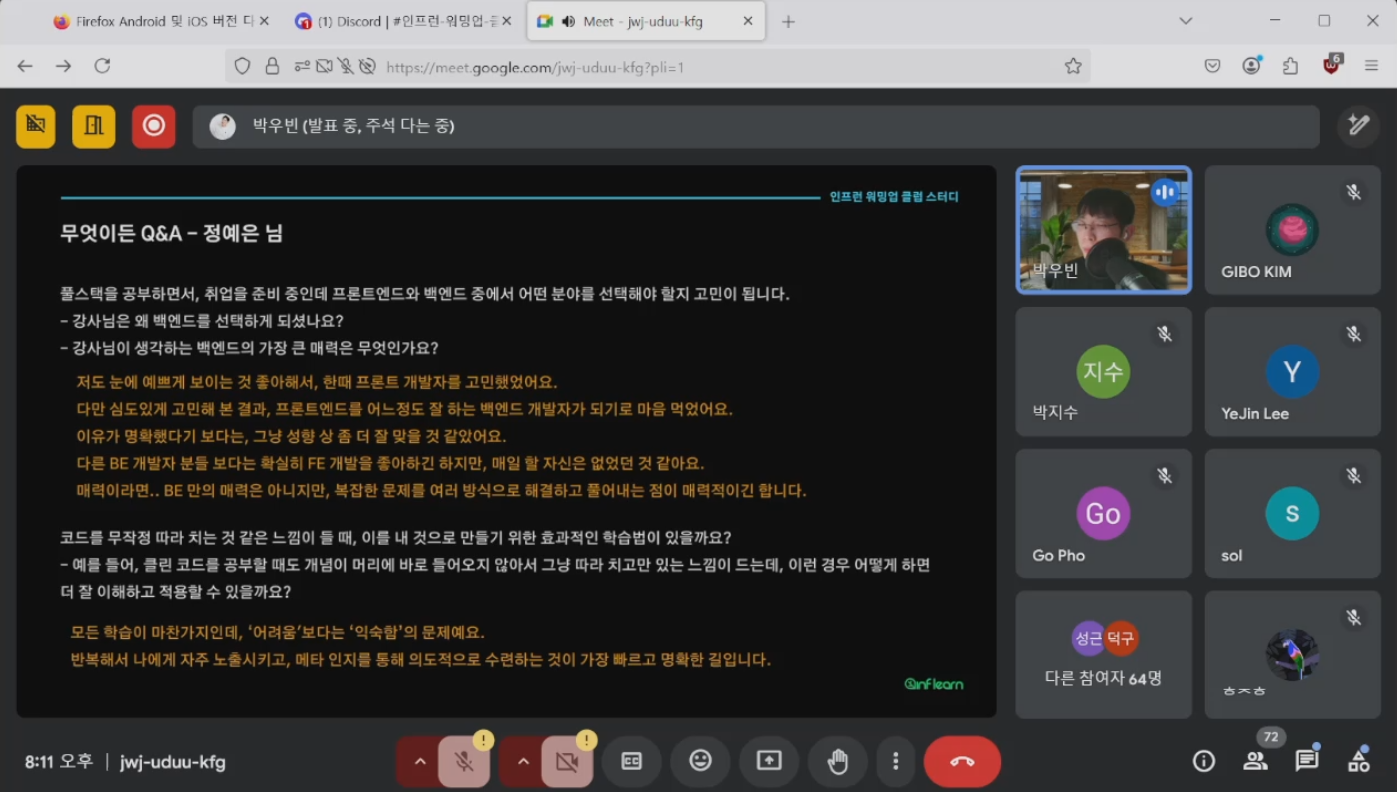The height and width of the screenshot is (792, 1397).
Task: Click the tracking protection shield icon
Action: 242,66
